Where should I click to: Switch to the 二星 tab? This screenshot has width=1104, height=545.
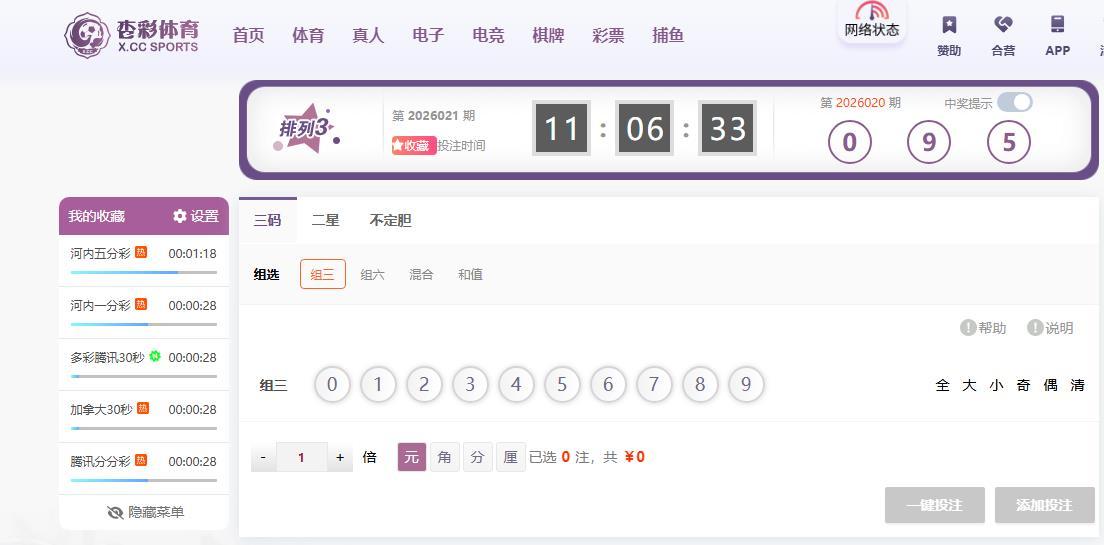pos(326,220)
